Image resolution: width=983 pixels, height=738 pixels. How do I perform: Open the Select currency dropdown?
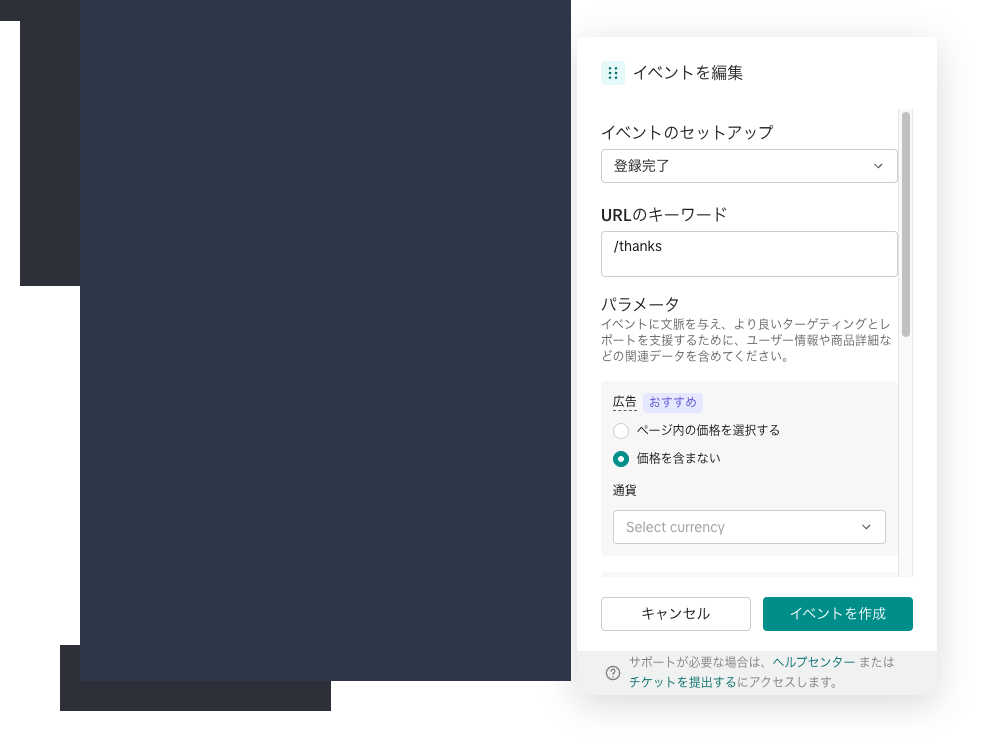749,527
